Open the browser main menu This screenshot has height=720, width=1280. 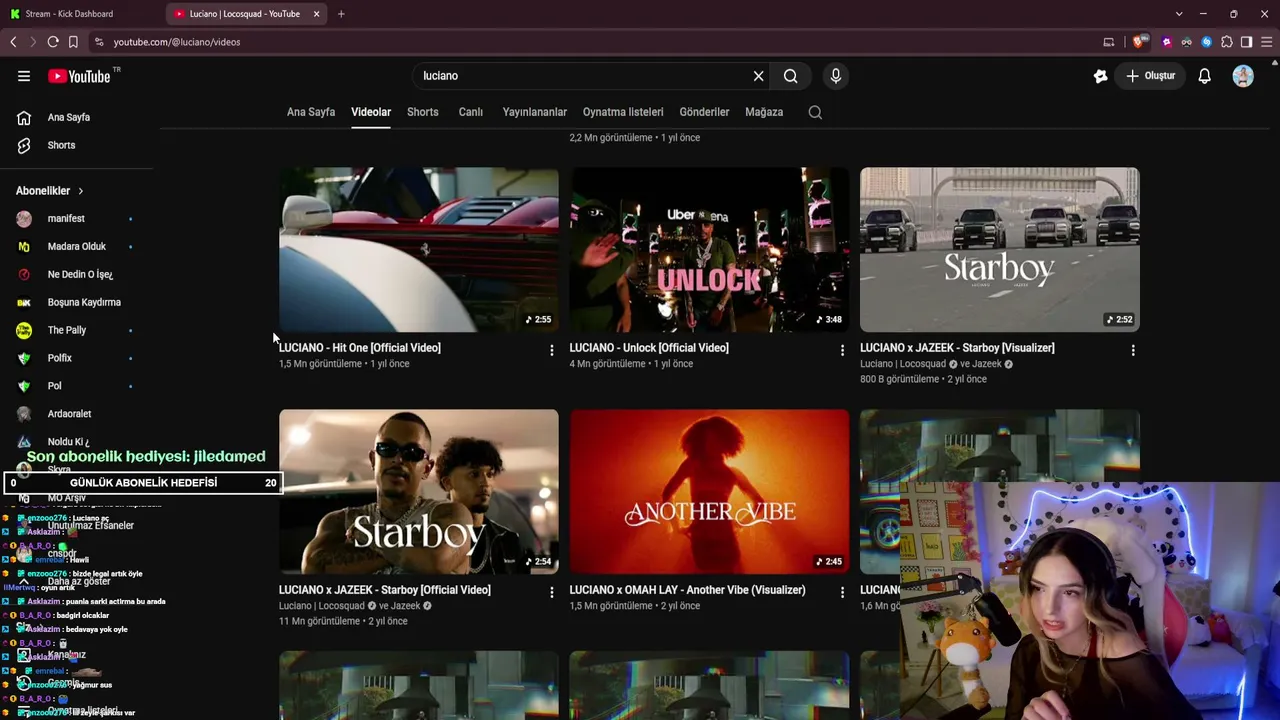(x=1267, y=42)
